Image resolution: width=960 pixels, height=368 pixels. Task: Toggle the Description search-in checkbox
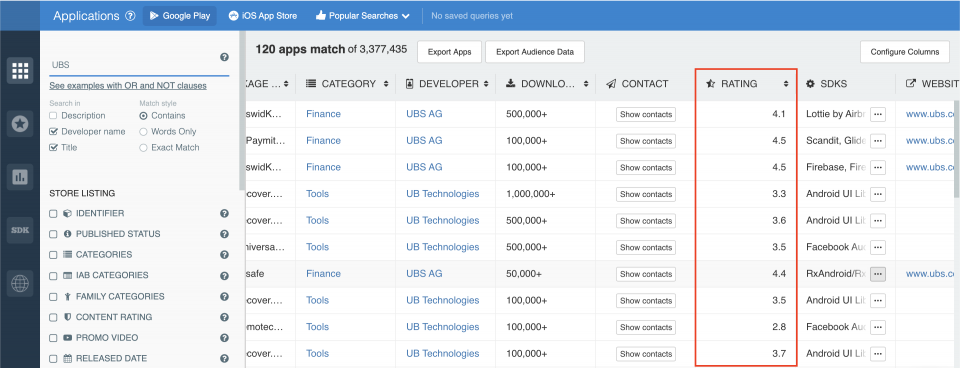[x=53, y=116]
